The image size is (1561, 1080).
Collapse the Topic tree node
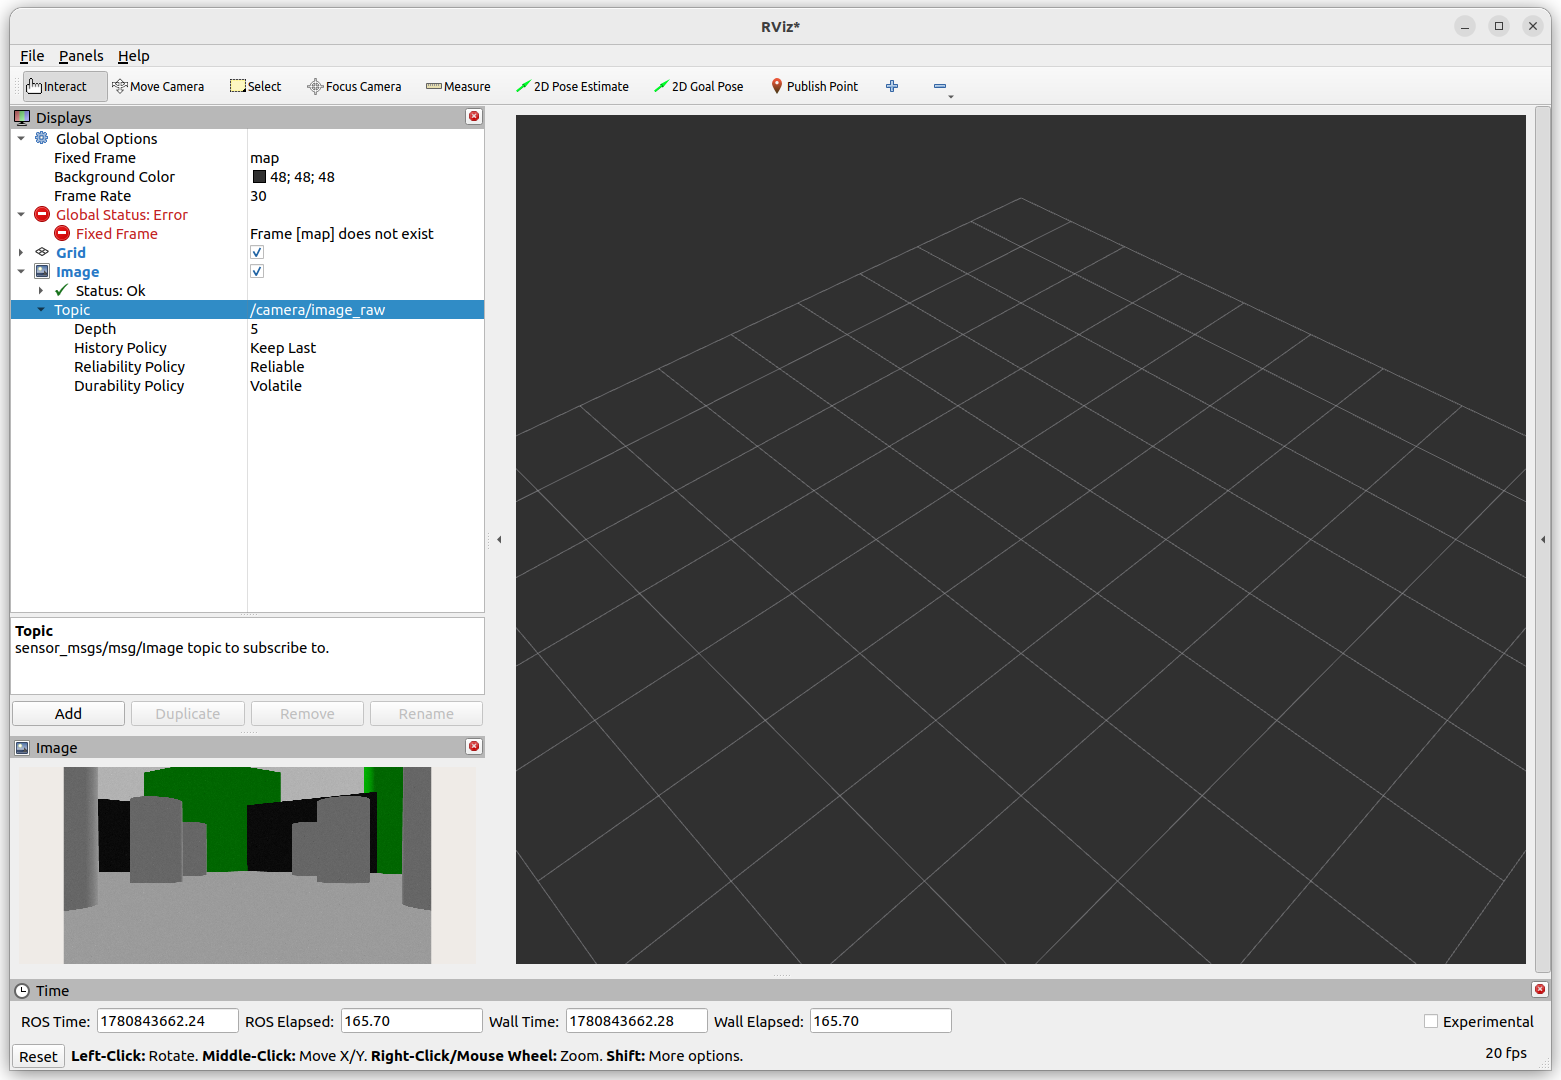coord(41,309)
